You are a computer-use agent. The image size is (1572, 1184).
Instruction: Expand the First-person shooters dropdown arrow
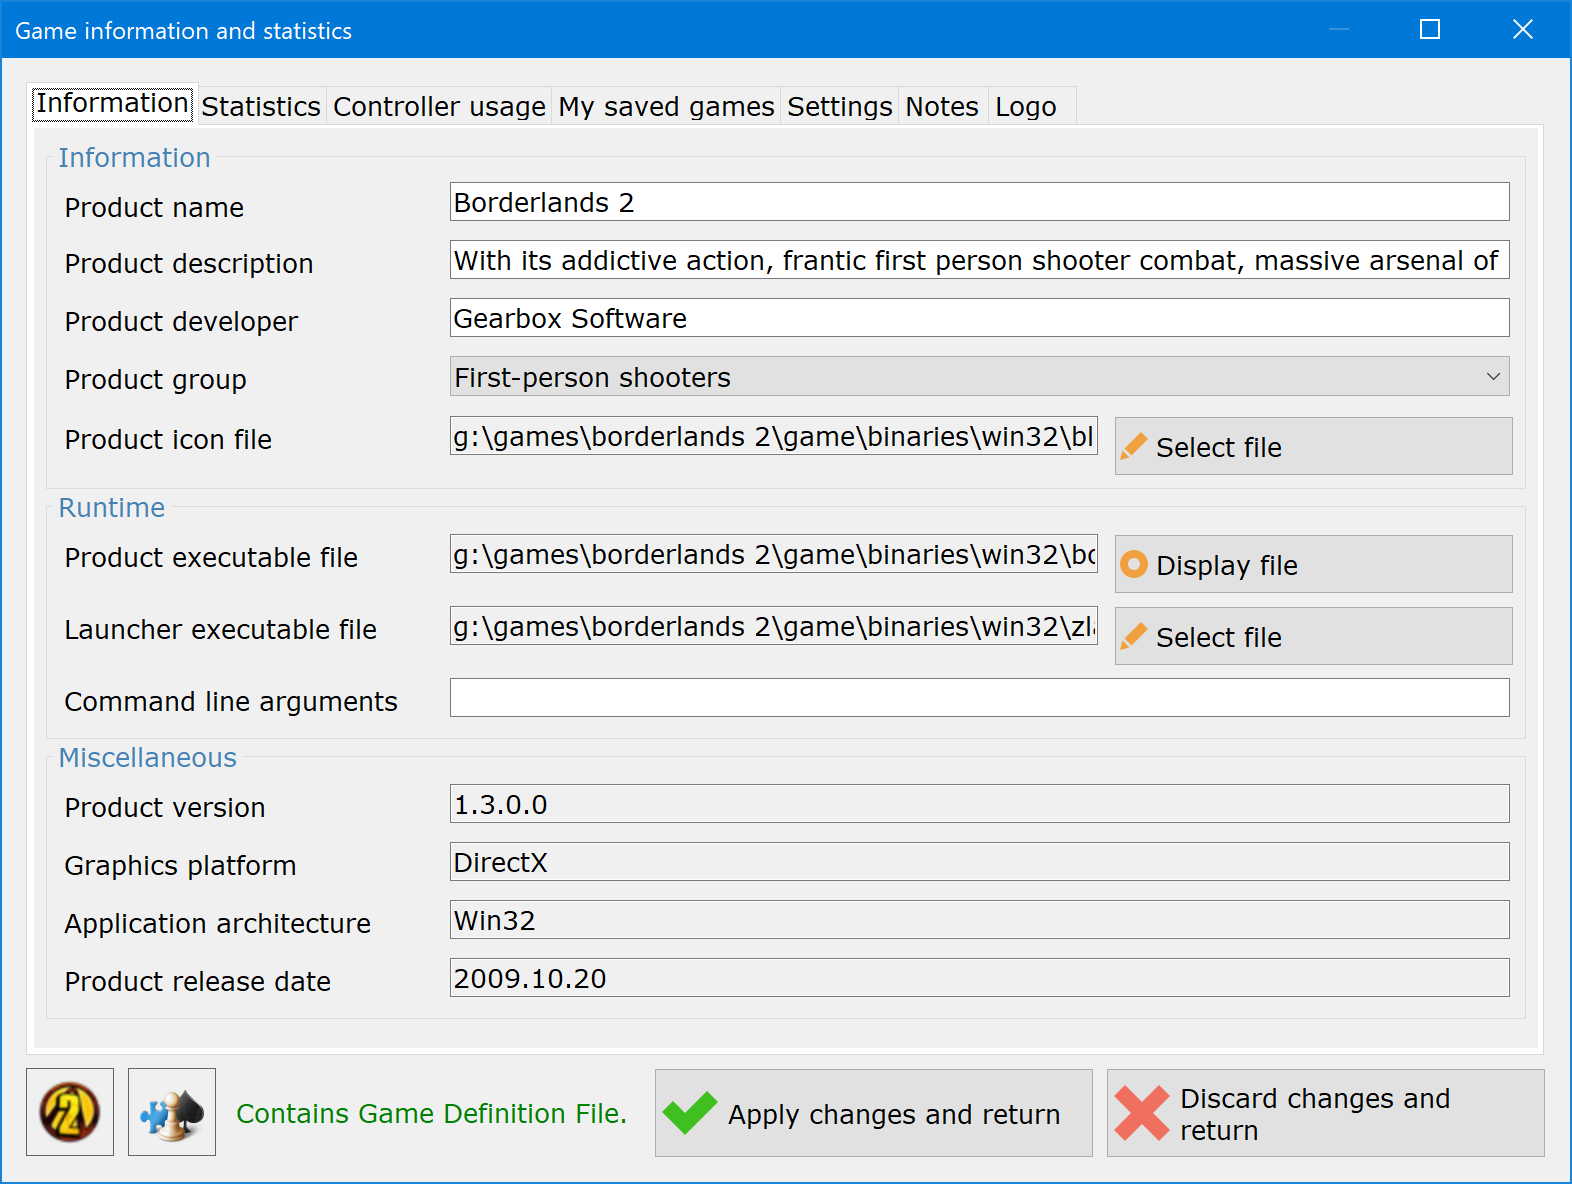[x=1493, y=377]
